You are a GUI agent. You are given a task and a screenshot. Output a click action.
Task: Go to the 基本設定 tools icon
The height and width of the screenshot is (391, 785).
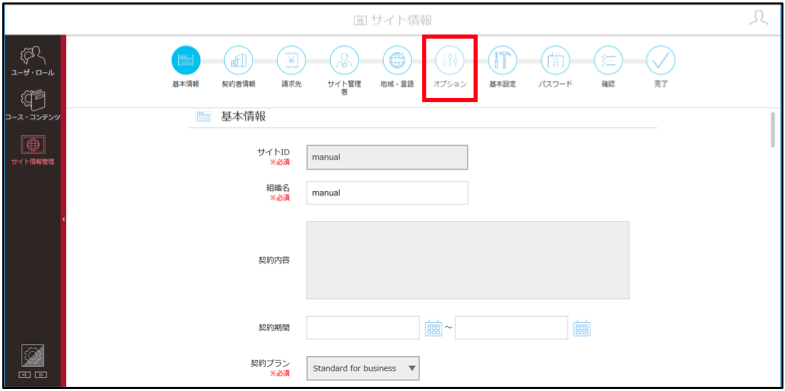503,60
